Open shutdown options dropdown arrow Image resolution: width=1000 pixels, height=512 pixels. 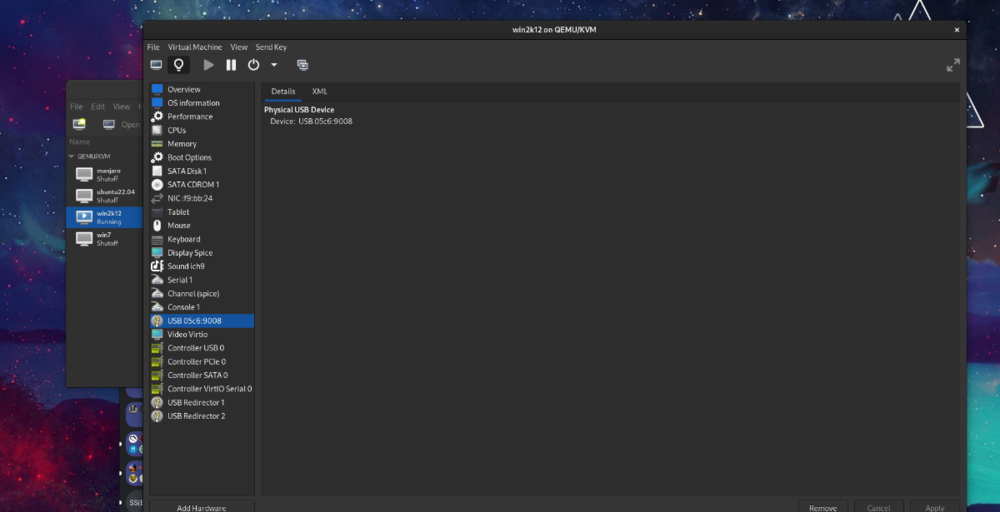(274, 65)
